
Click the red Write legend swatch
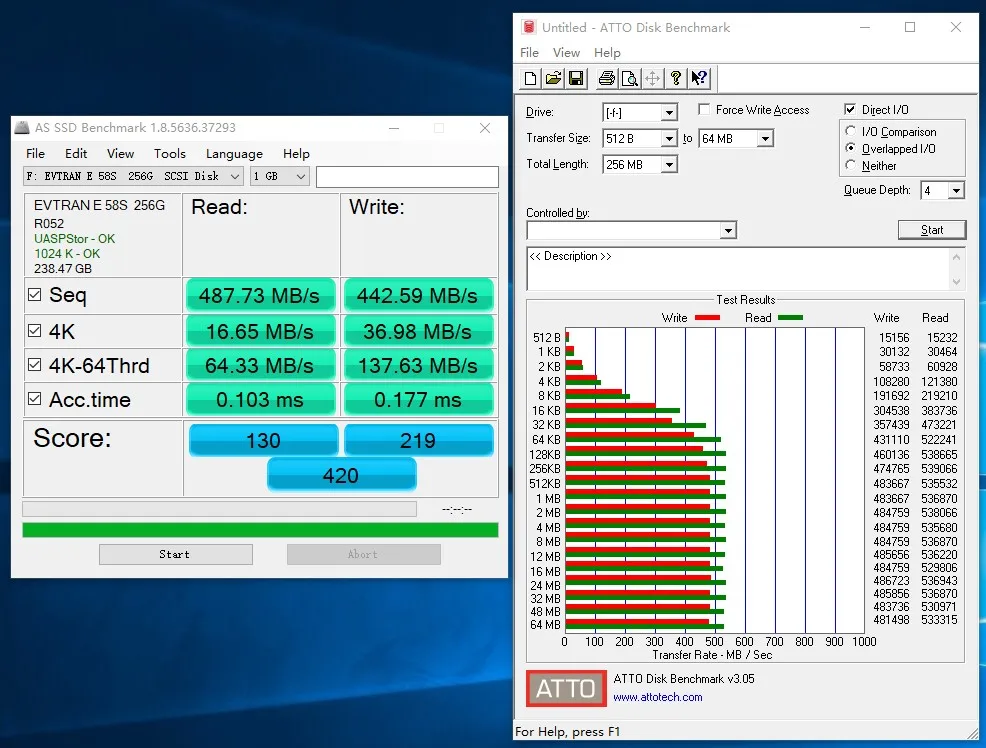pos(707,318)
